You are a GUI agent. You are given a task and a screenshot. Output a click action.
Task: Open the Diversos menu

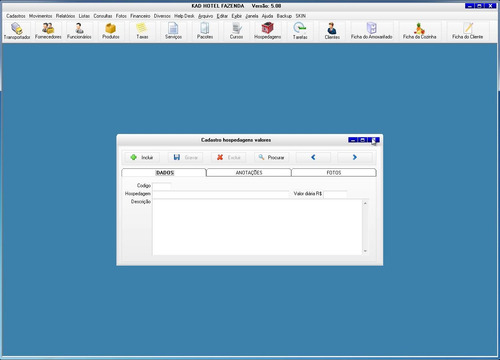[x=162, y=16]
